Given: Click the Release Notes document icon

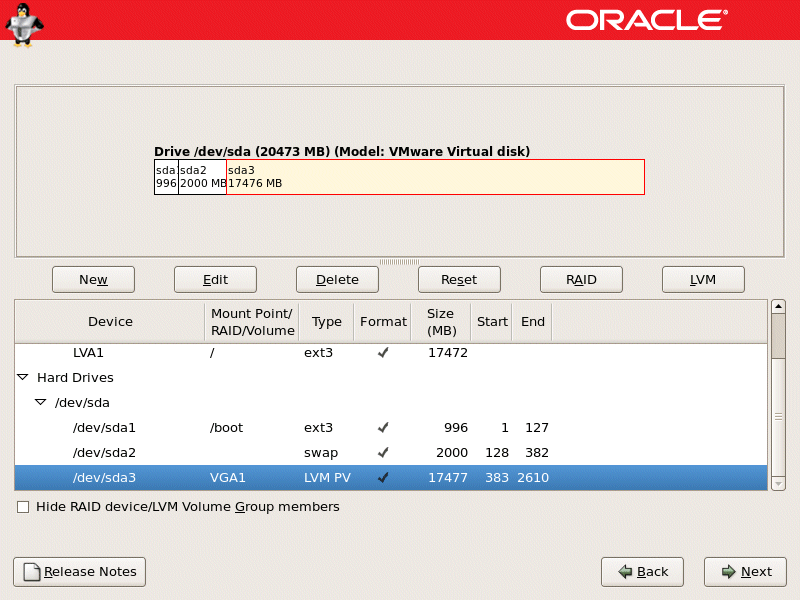Looking at the screenshot, I should coord(32,572).
